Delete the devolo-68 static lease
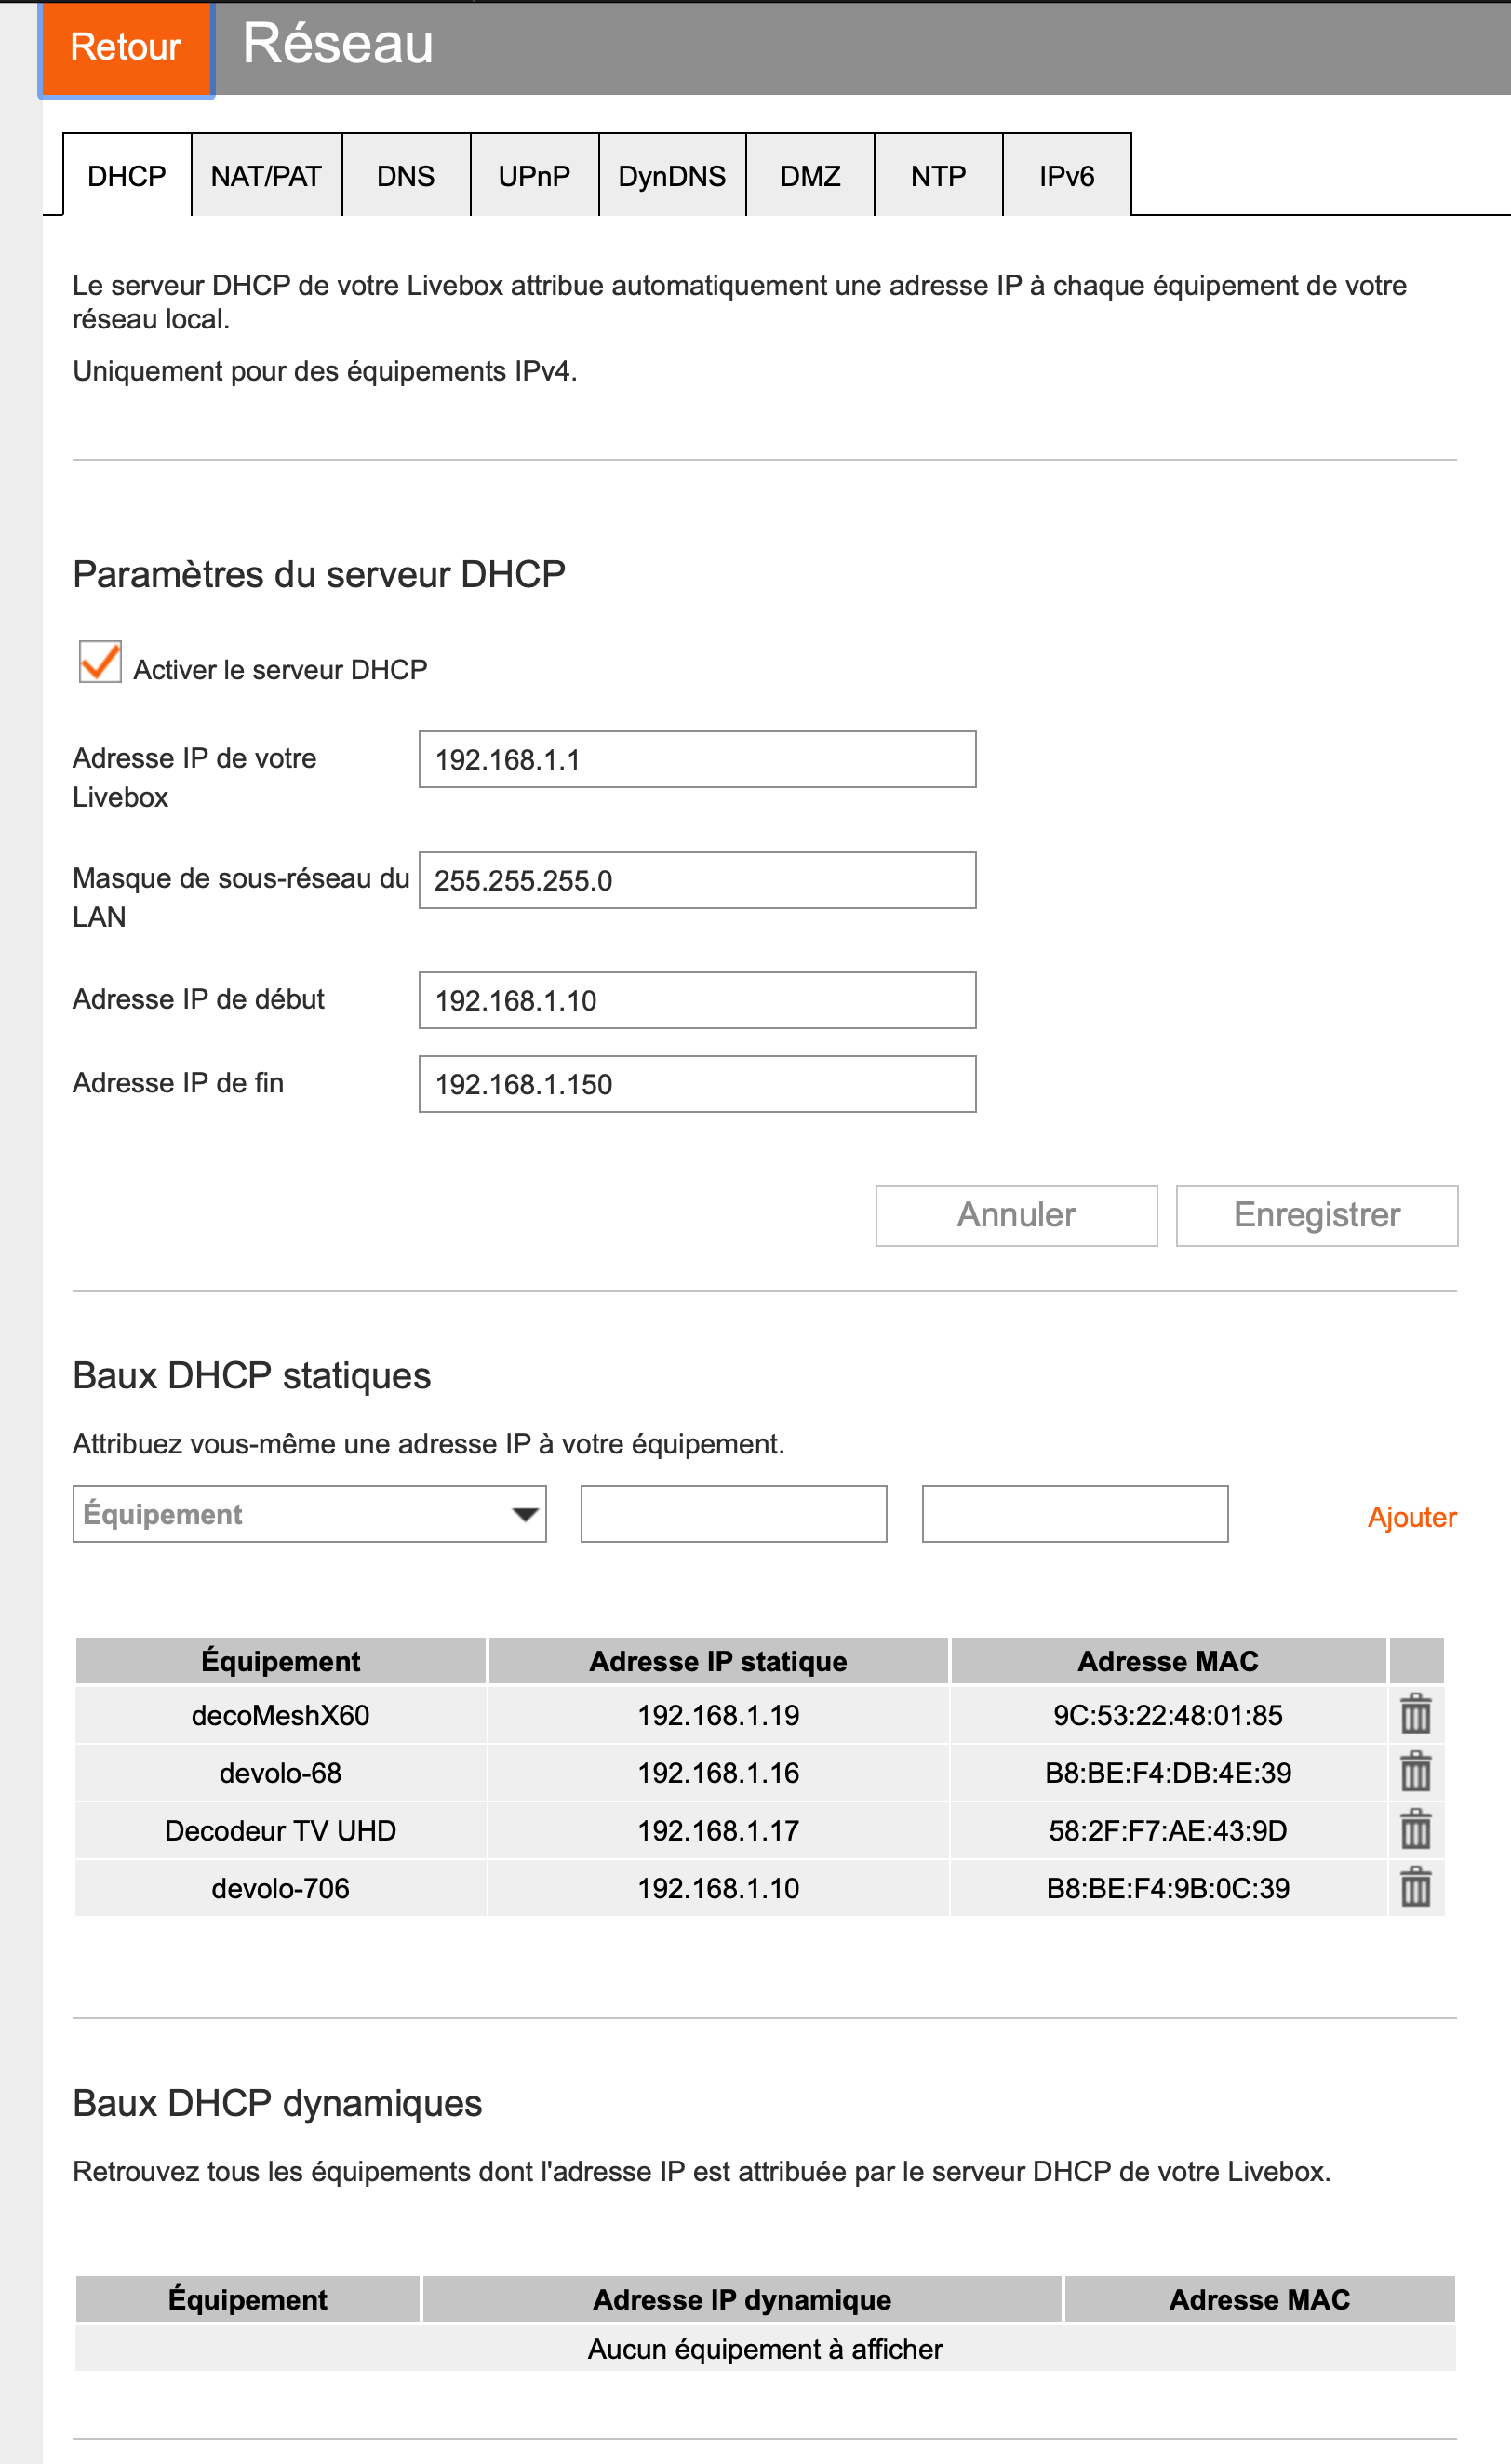This screenshot has height=2464, width=1511. (1415, 1772)
